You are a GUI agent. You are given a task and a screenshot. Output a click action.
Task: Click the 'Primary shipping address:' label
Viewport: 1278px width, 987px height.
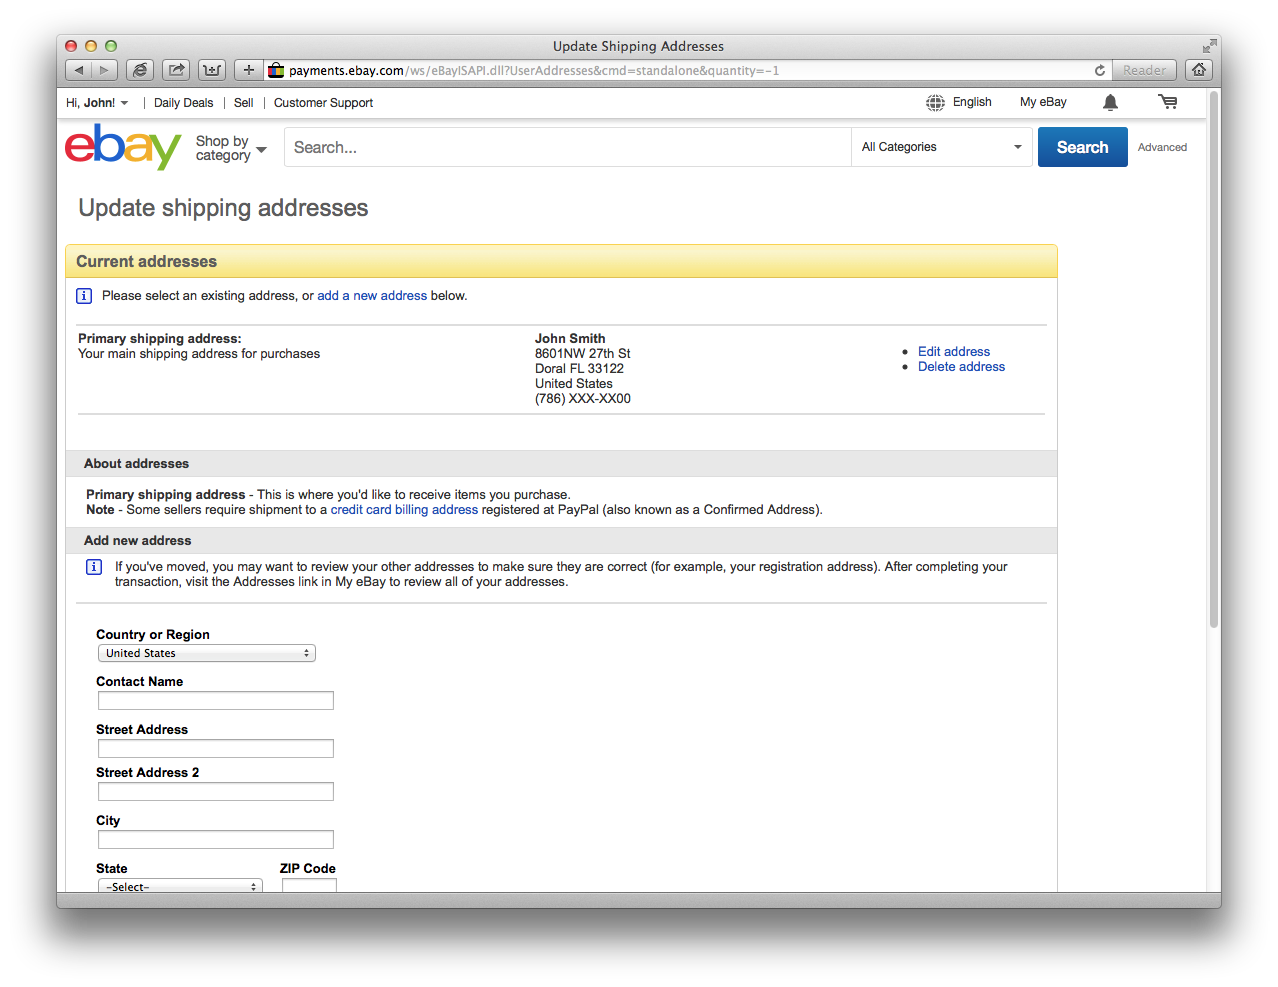coord(160,339)
